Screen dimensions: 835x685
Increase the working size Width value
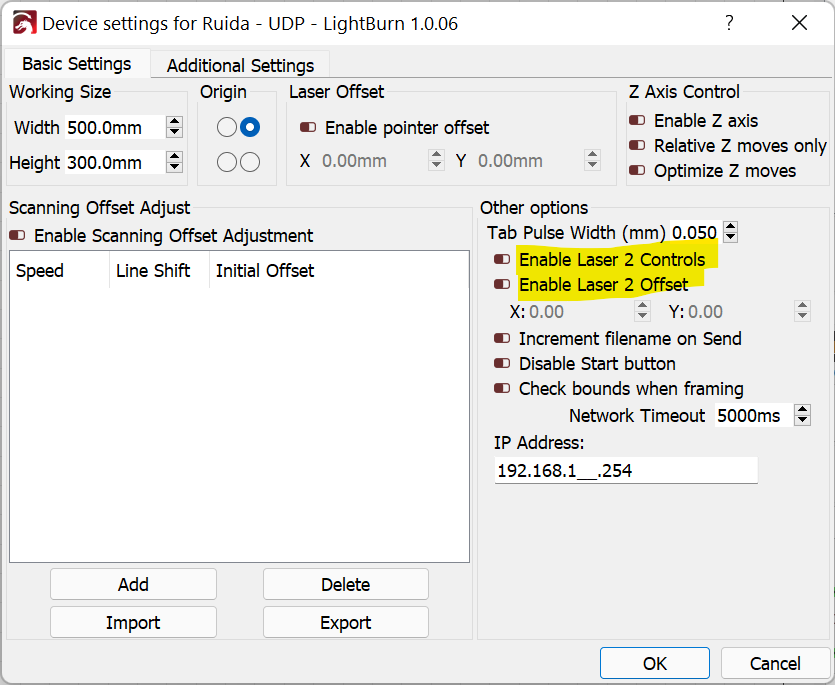174,122
